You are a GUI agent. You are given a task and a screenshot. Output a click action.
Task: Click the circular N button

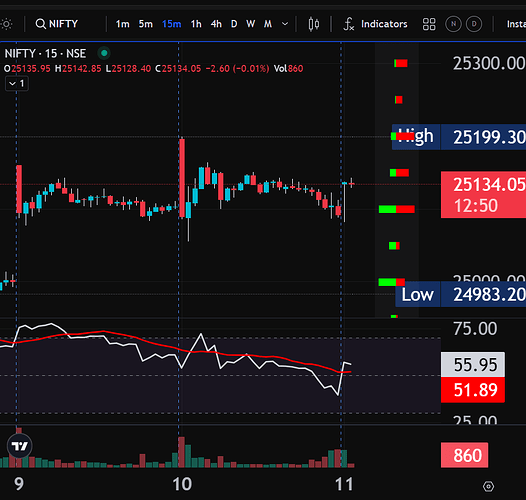pos(453,24)
